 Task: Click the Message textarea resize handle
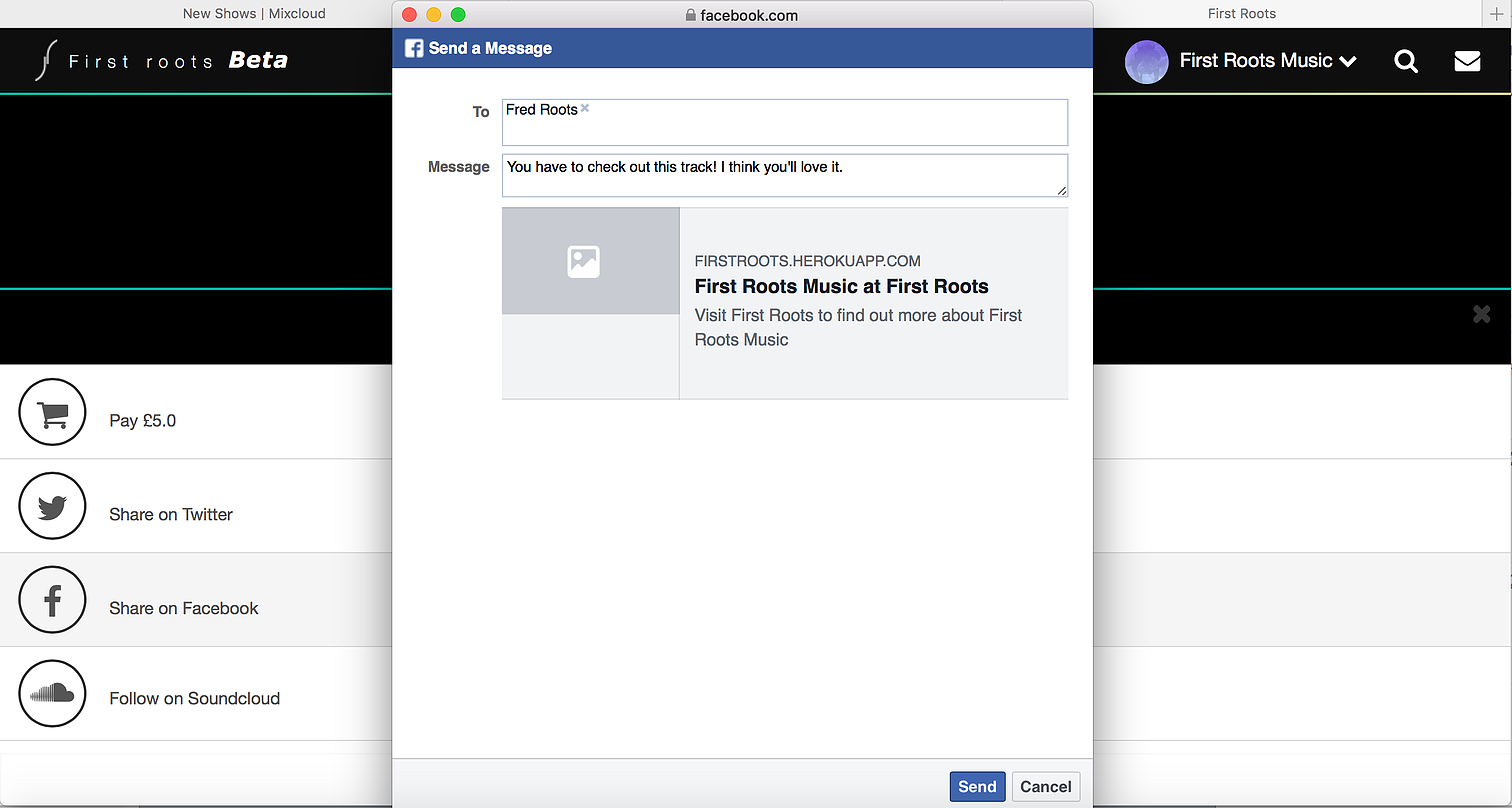pos(1061,190)
